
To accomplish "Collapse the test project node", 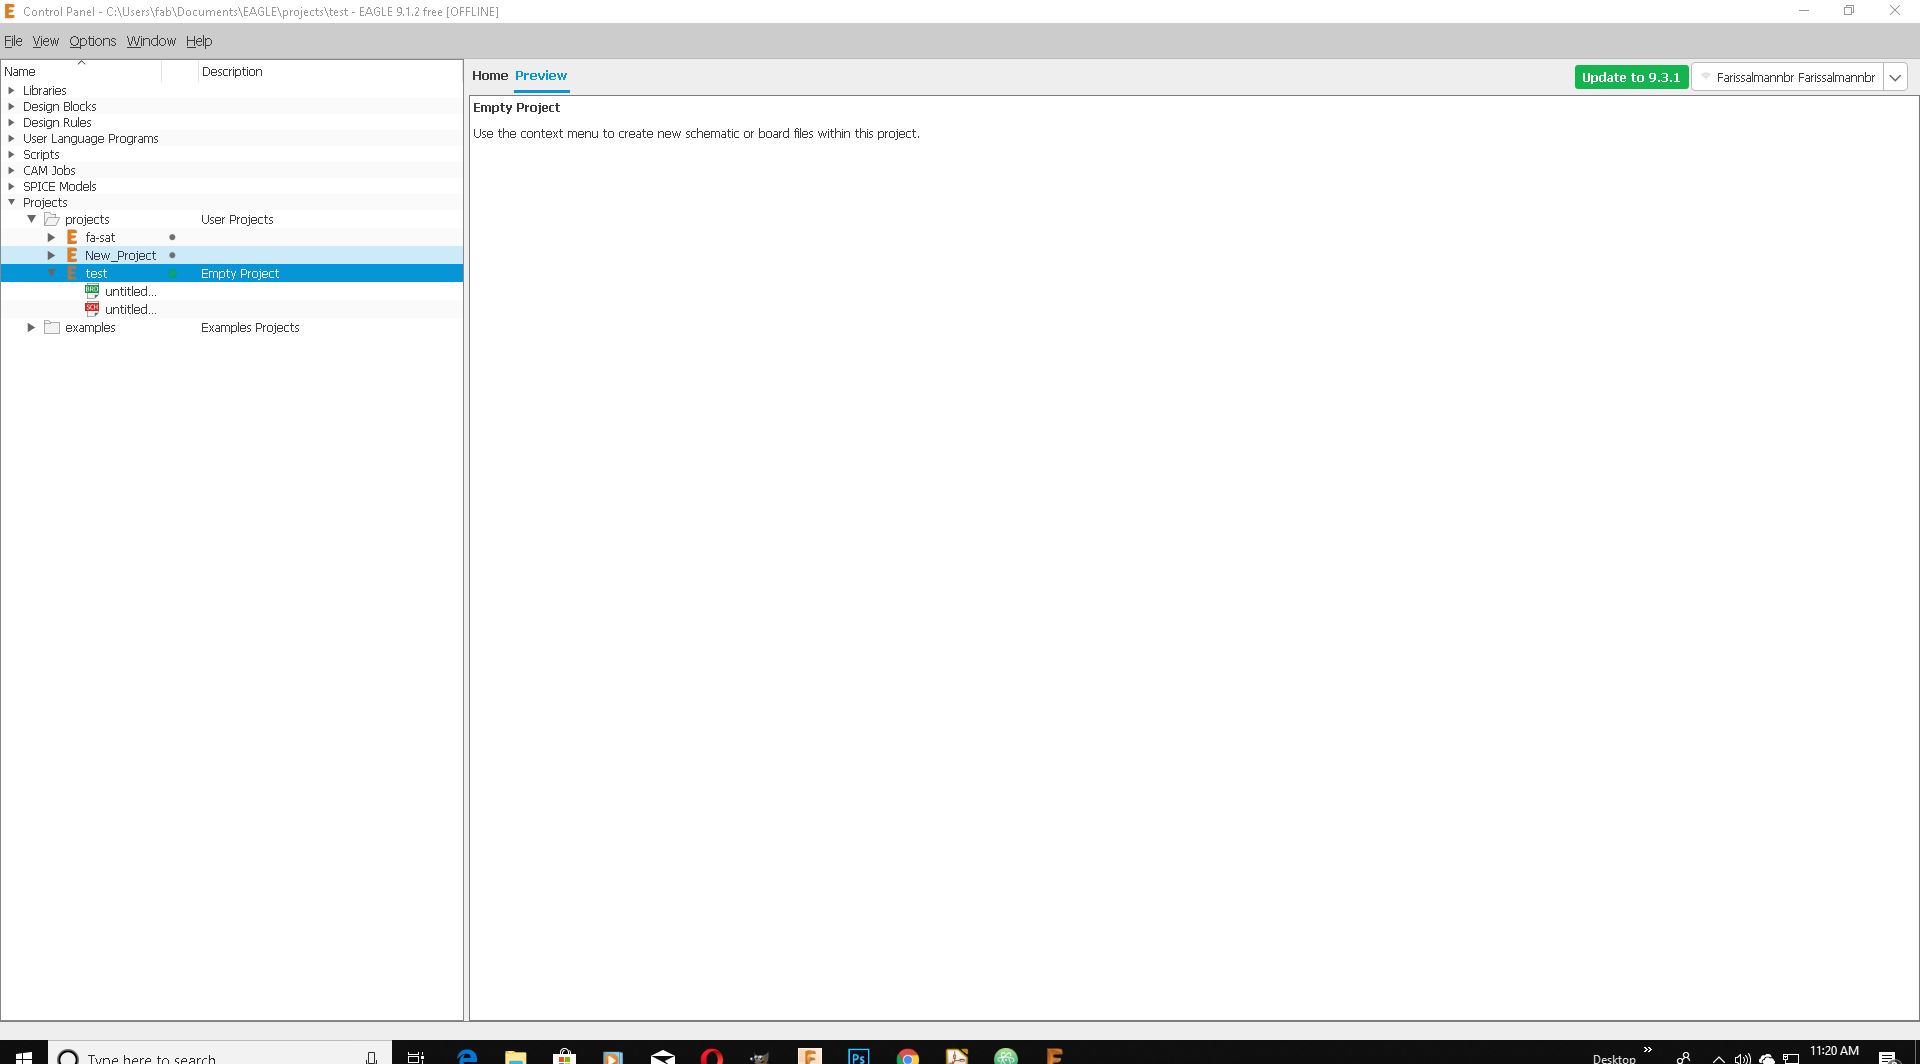I will point(52,273).
